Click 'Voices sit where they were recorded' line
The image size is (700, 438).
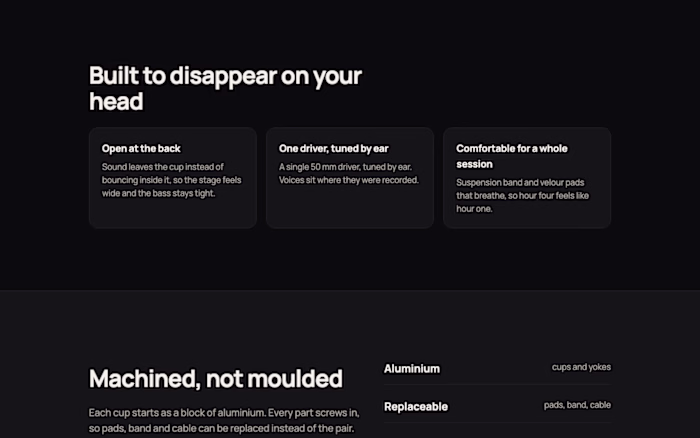click(349, 180)
